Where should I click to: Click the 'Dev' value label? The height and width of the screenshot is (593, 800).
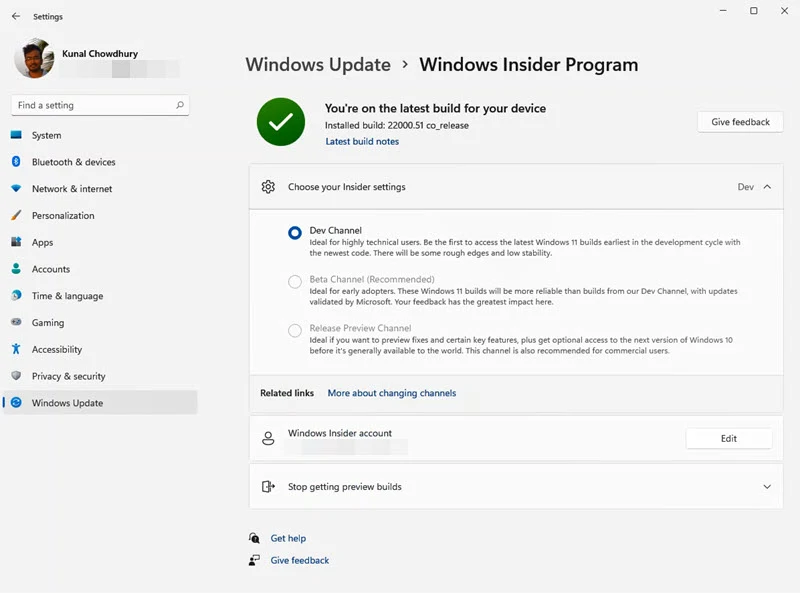click(745, 187)
